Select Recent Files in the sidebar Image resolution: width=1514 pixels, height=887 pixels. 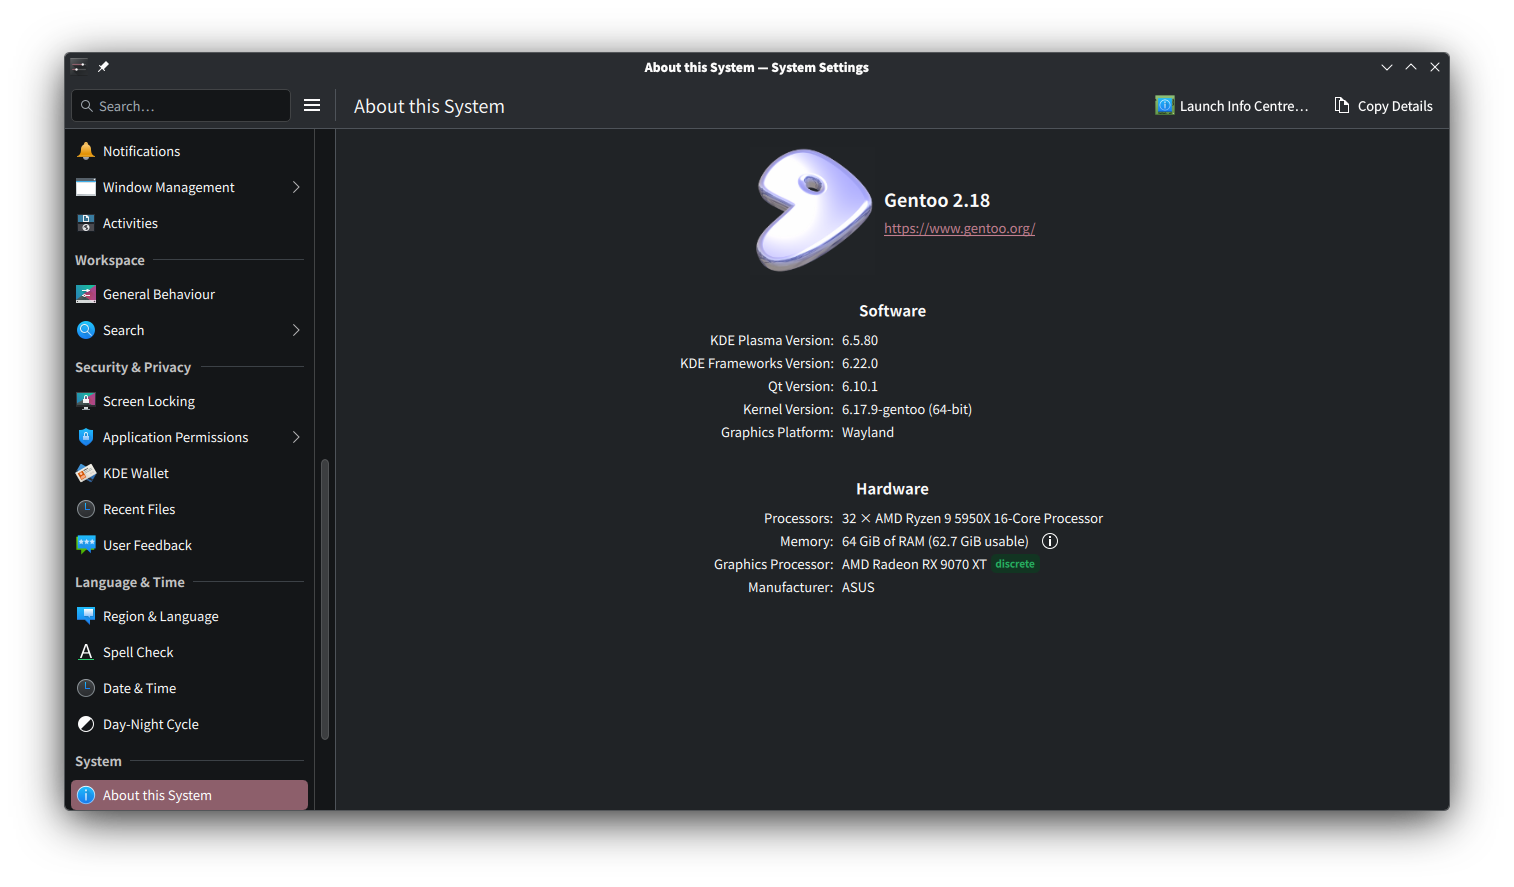(x=189, y=509)
